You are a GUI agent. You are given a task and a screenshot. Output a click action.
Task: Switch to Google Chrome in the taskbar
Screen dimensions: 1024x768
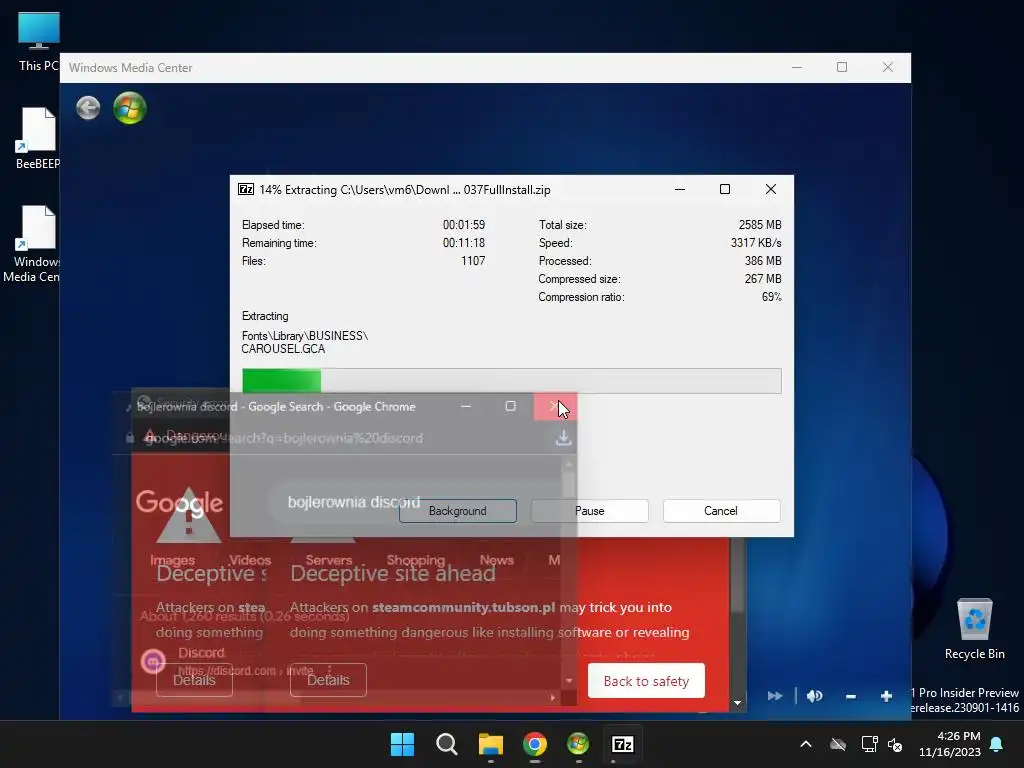pos(535,744)
